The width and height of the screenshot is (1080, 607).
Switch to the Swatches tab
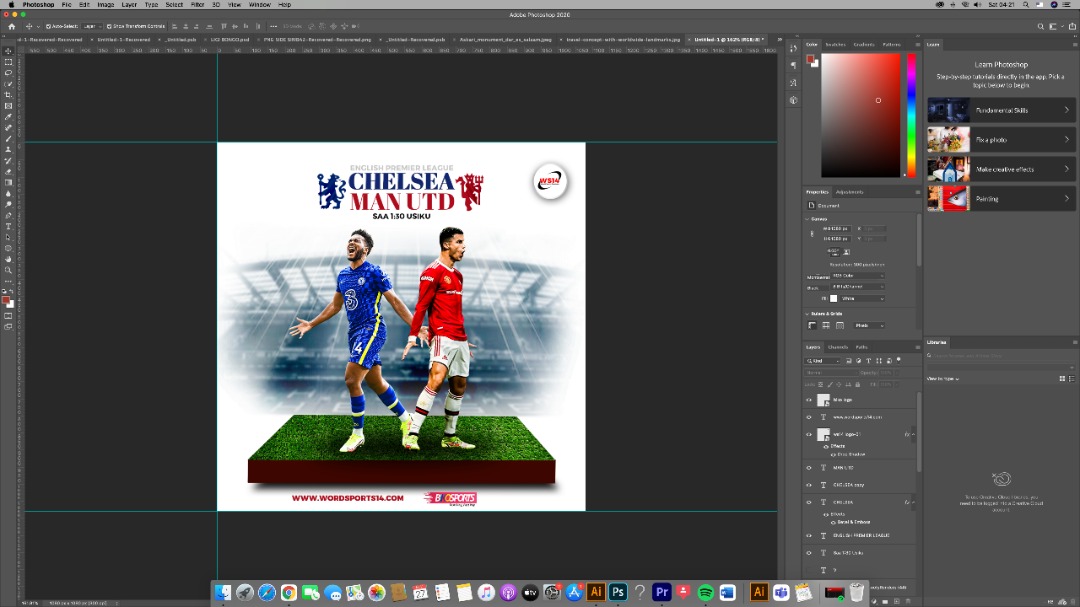point(835,45)
